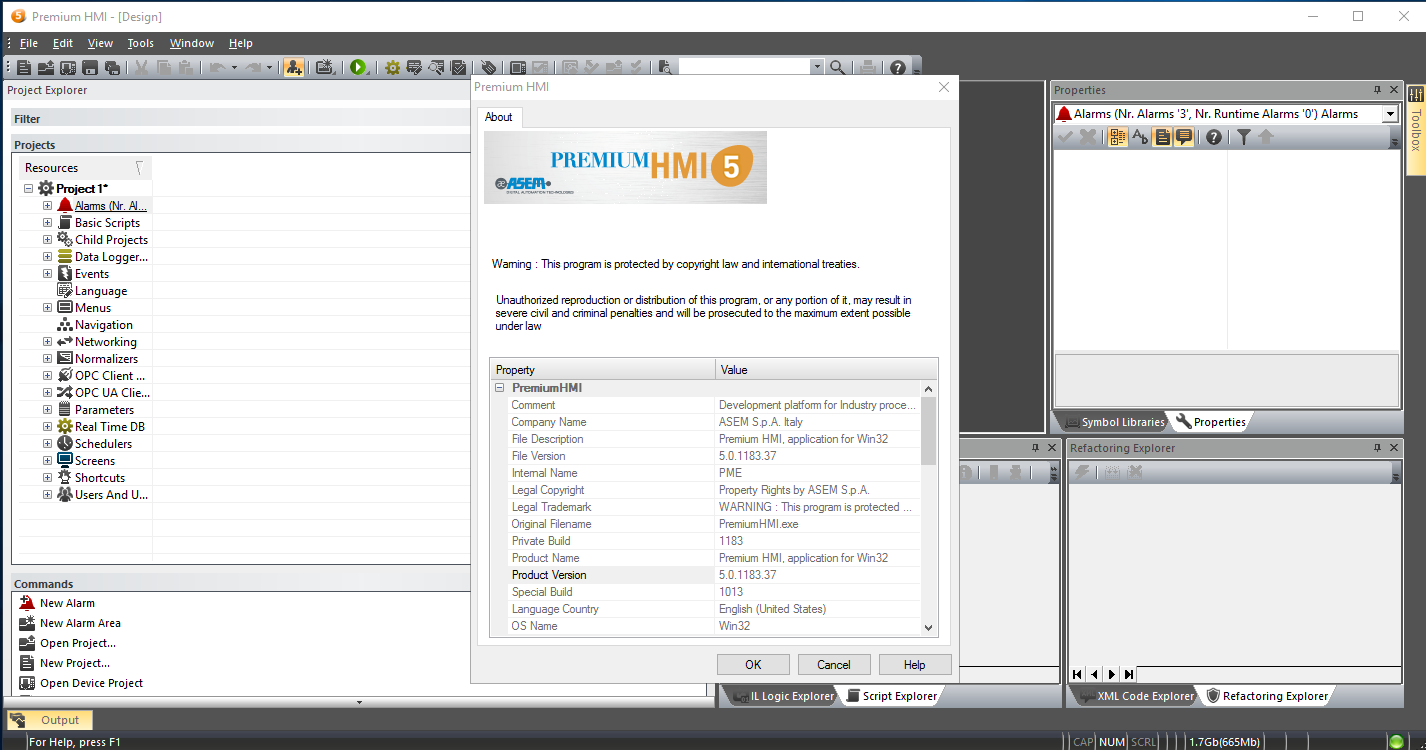This screenshot has height=750, width=1426.
Task: Select Language in project tree
Action: 101,290
